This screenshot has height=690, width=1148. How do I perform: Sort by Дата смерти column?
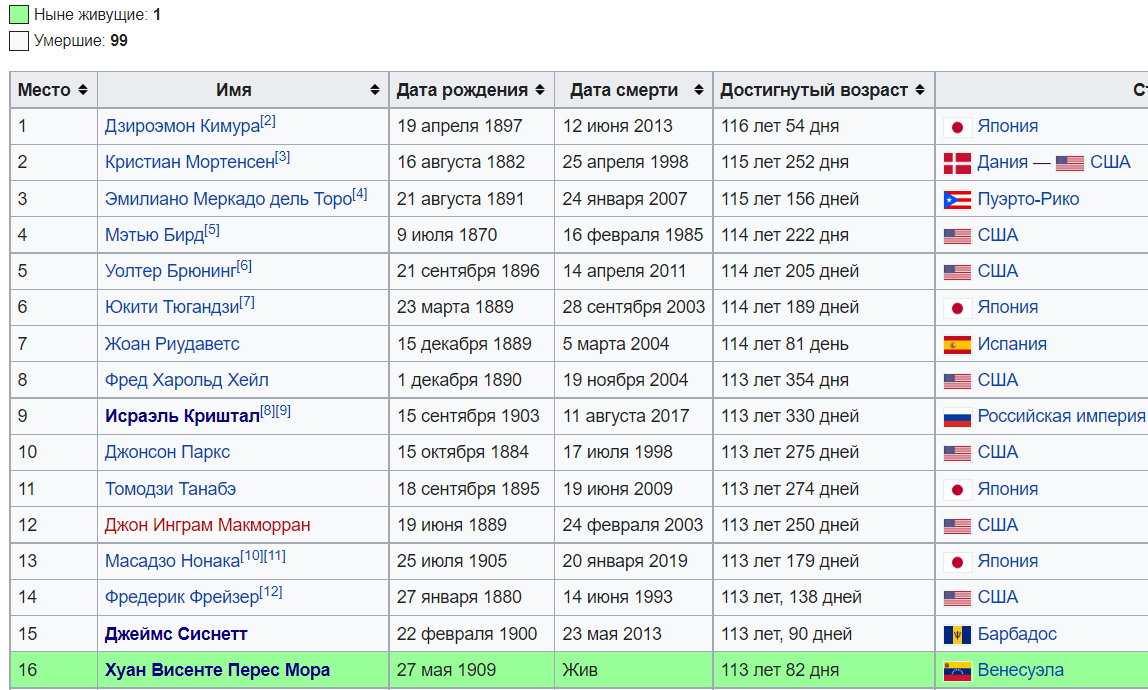pos(697,90)
